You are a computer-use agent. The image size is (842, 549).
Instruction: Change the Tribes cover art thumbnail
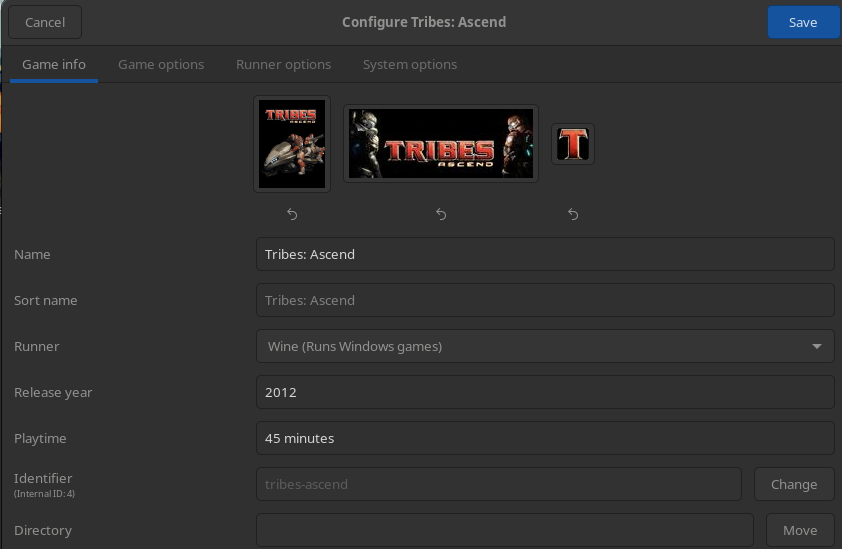[x=292, y=144]
